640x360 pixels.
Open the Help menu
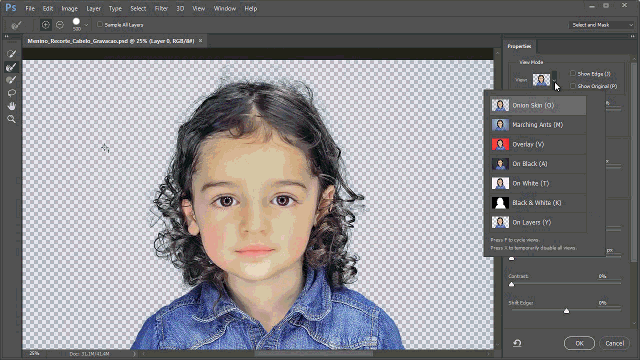[251, 8]
